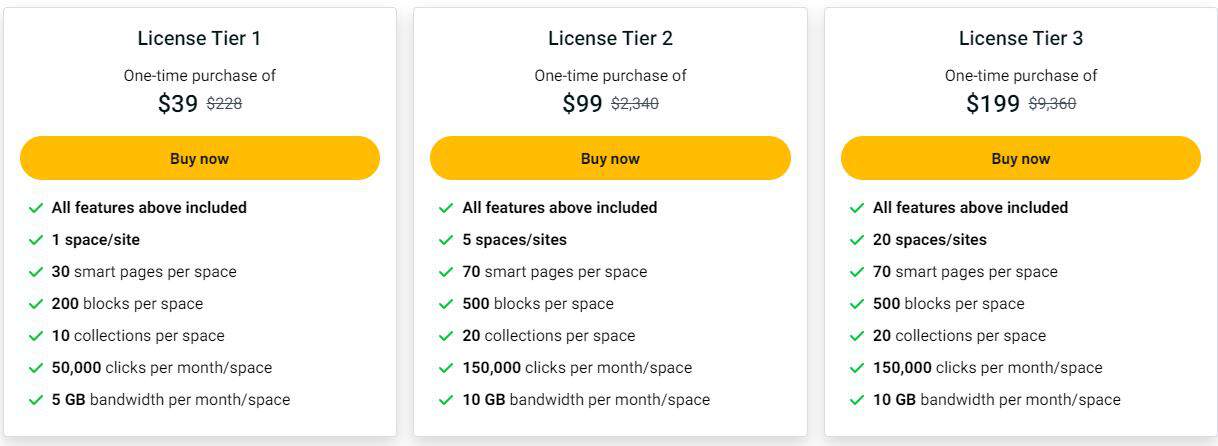Click checkmark beside Tier 1 '1 space/site'
Image resolution: width=1218 pixels, height=446 pixels.
pyautogui.click(x=36, y=240)
